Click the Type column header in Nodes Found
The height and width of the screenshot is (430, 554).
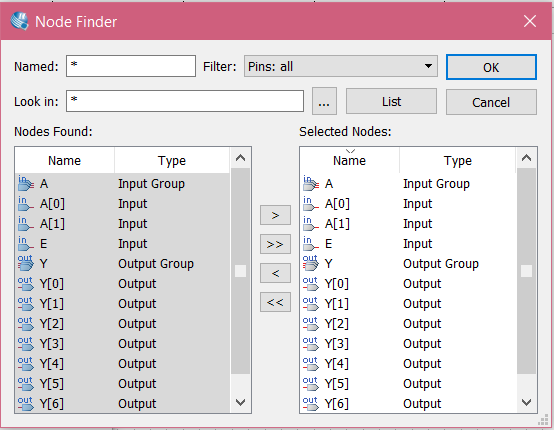172,160
